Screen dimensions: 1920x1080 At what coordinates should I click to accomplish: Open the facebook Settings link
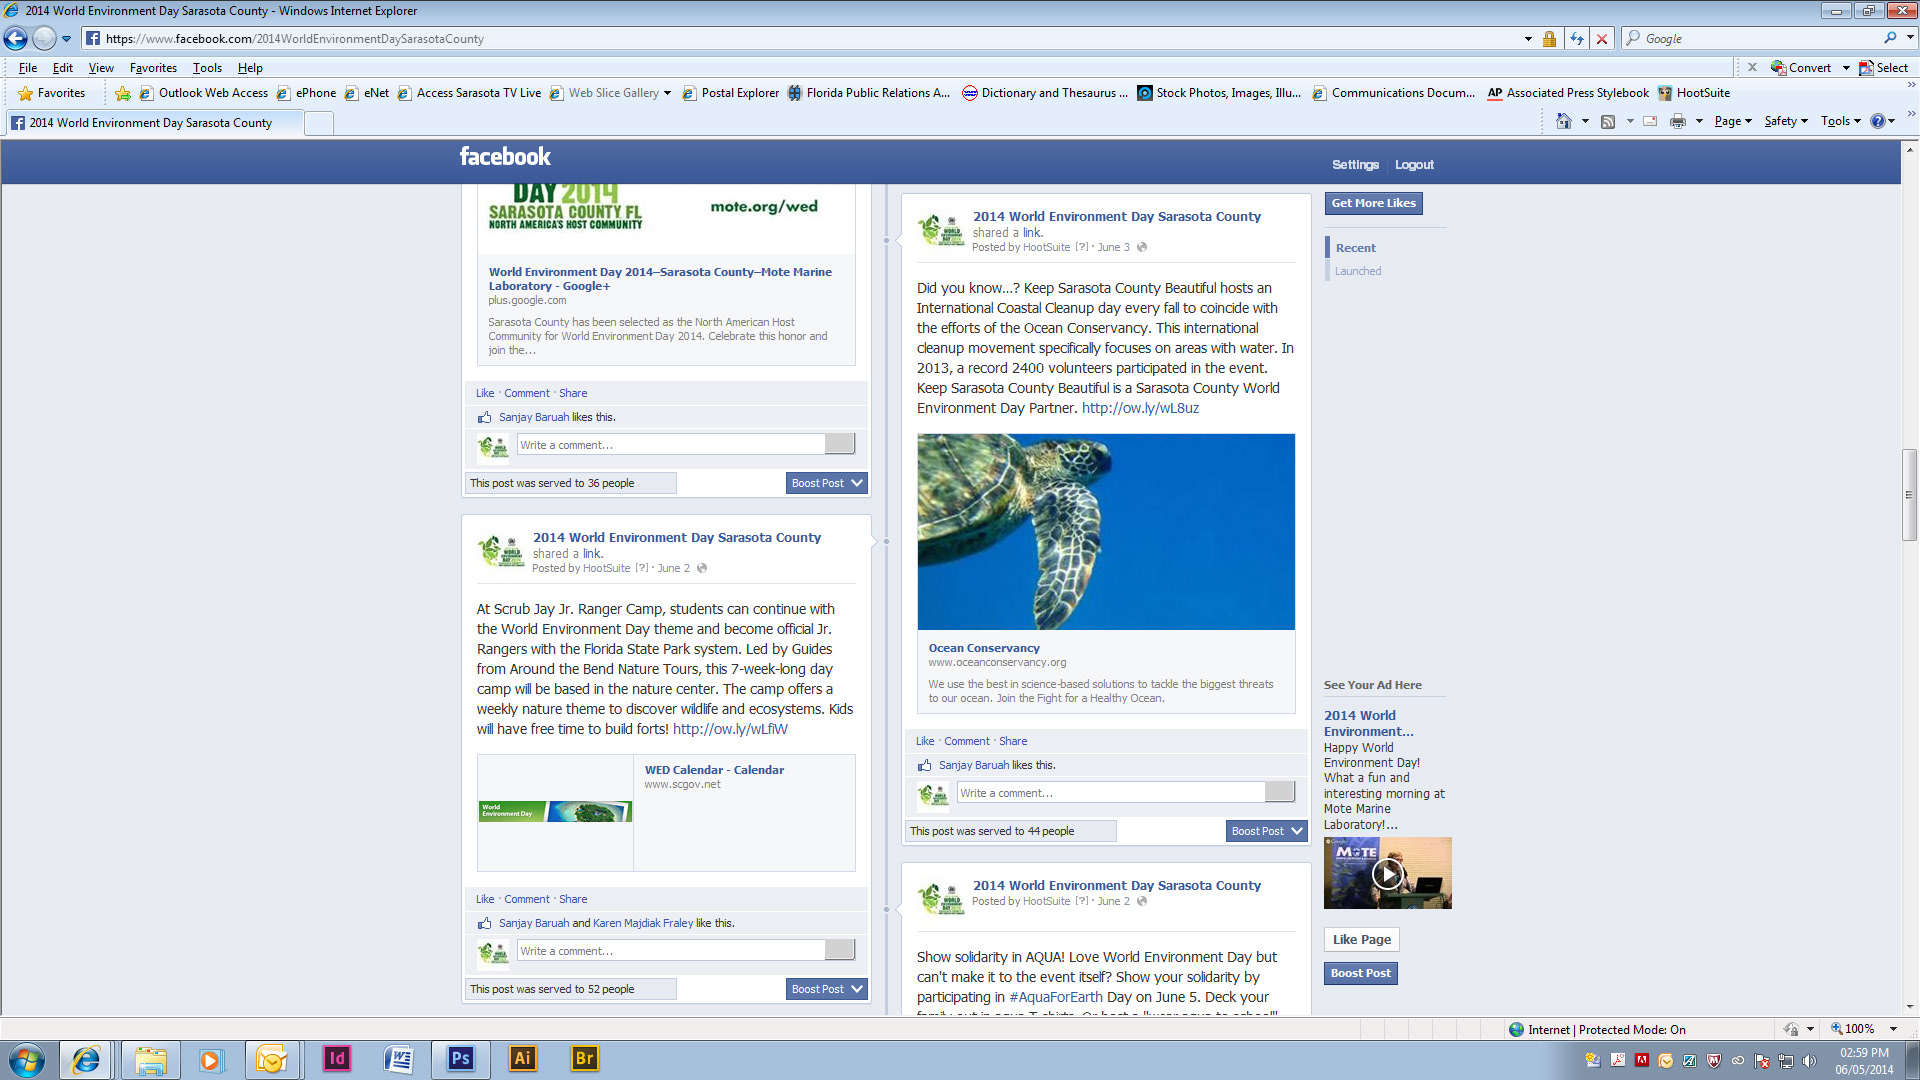[1355, 165]
